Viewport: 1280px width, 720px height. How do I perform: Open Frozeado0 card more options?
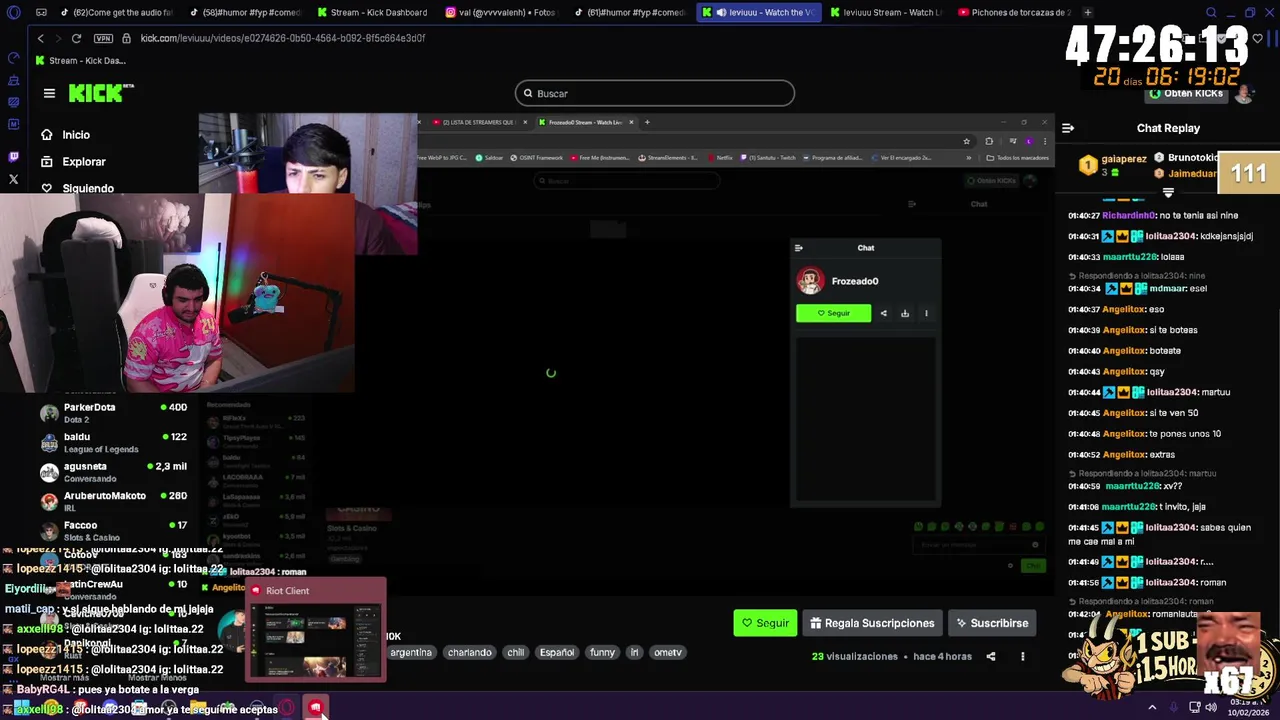[x=926, y=313]
